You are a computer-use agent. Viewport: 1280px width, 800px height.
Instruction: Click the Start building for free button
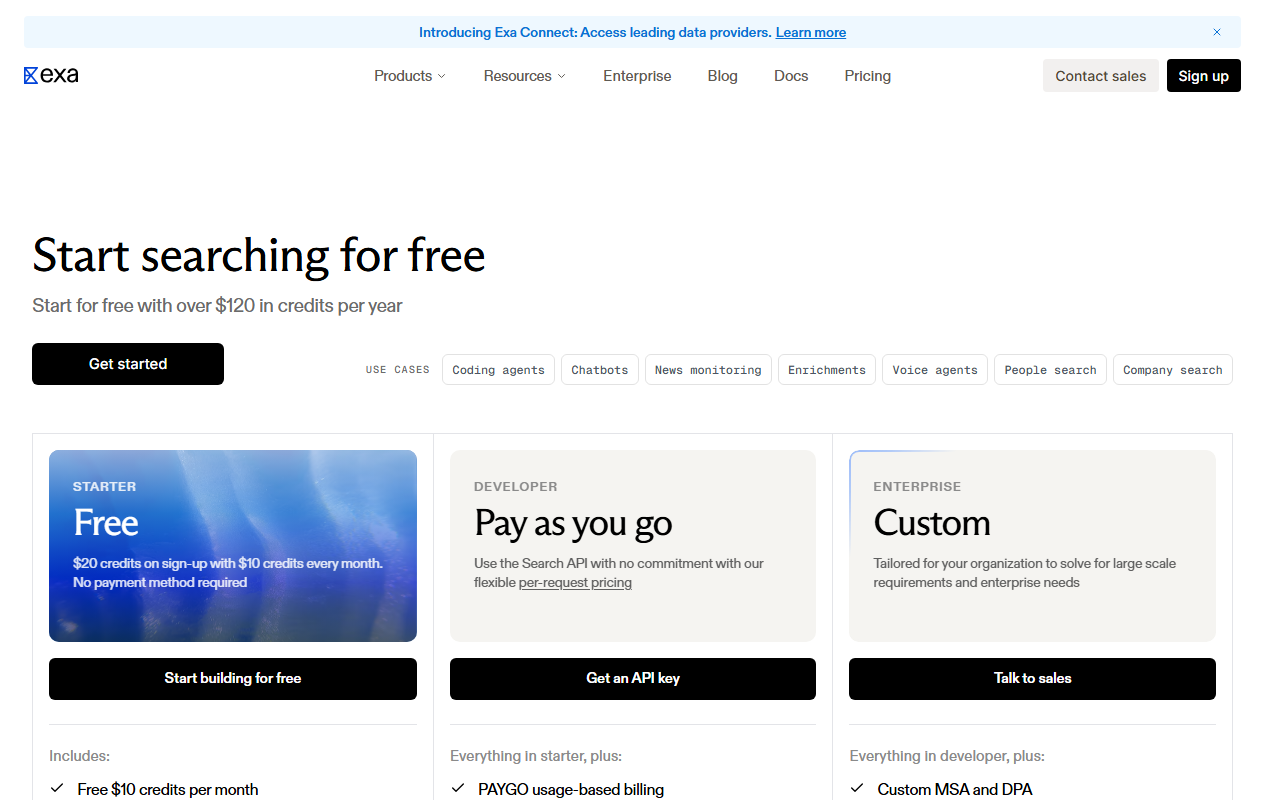233,679
